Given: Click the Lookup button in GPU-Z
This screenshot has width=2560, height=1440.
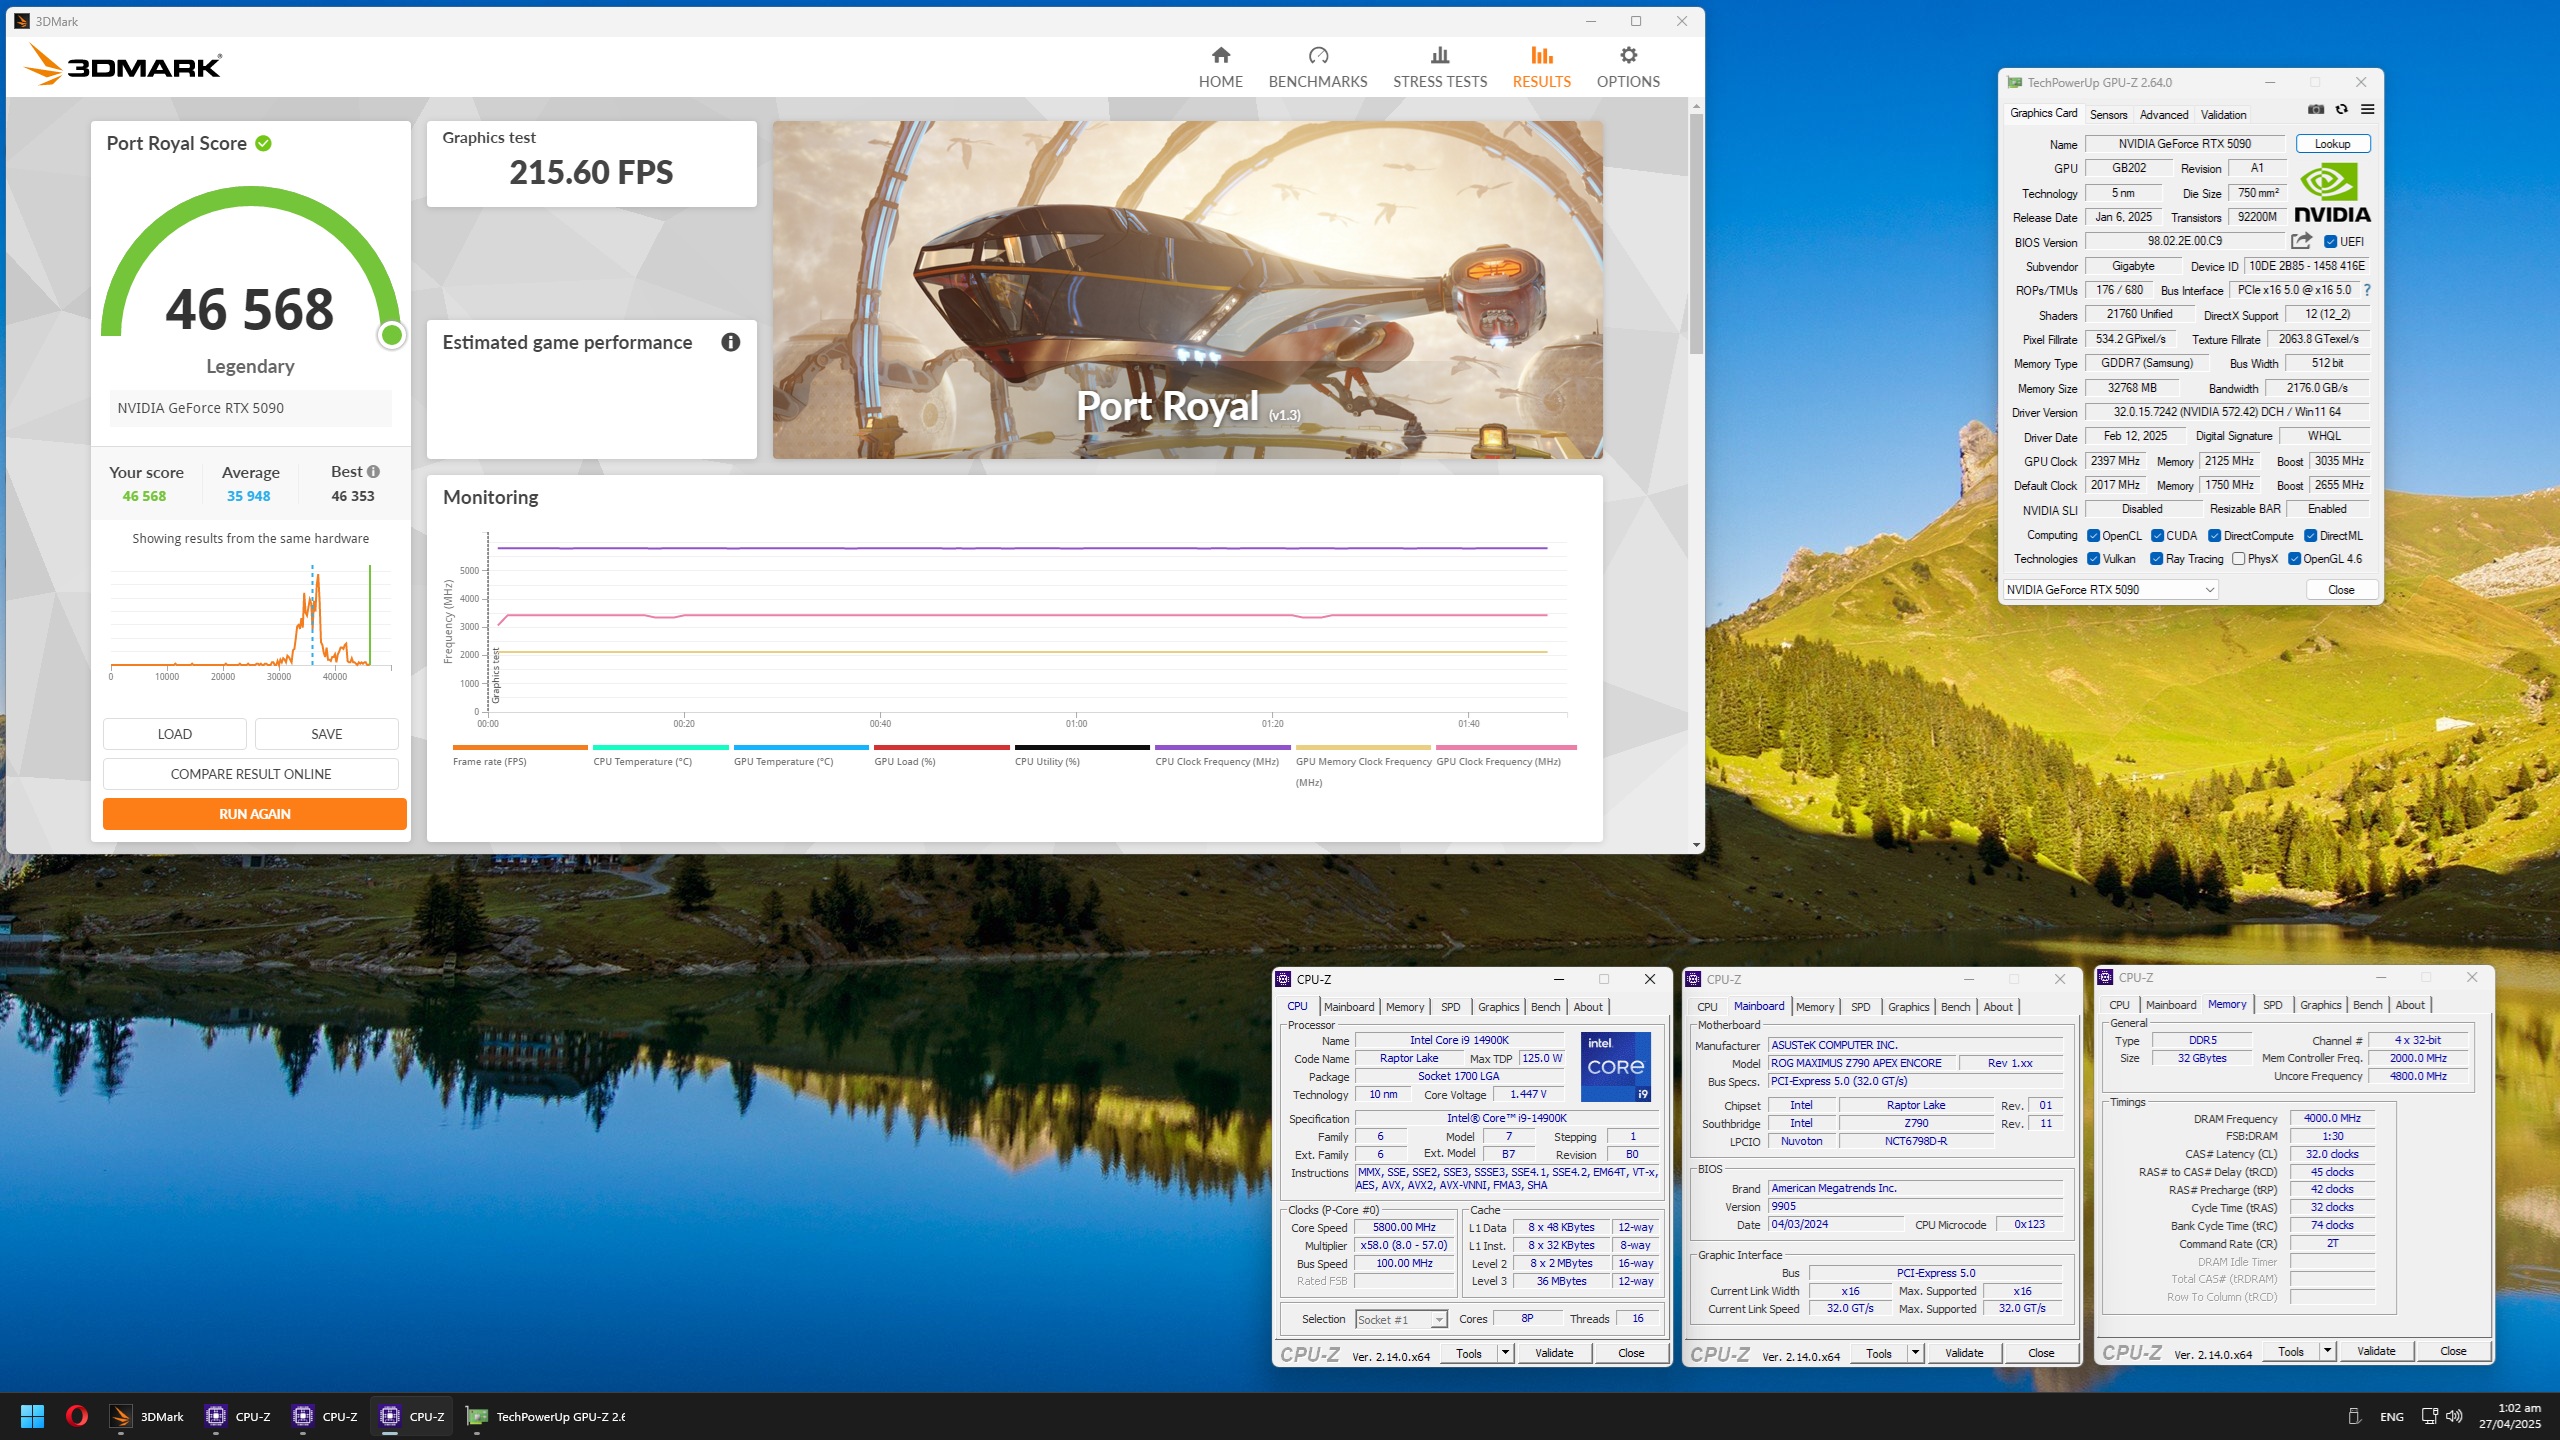Looking at the screenshot, I should click(x=2332, y=144).
